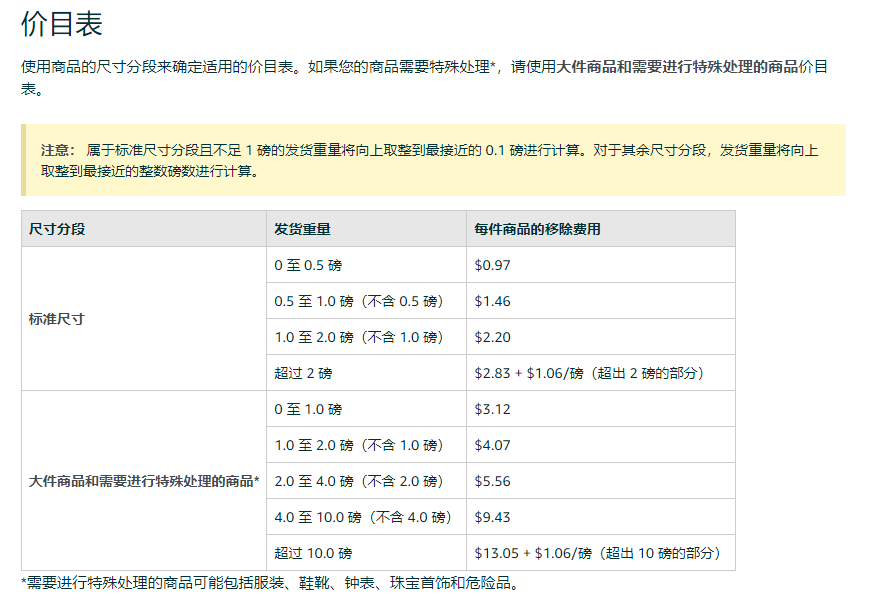Click the $13.05 + $1.06/磅 fee cell

coord(597,553)
